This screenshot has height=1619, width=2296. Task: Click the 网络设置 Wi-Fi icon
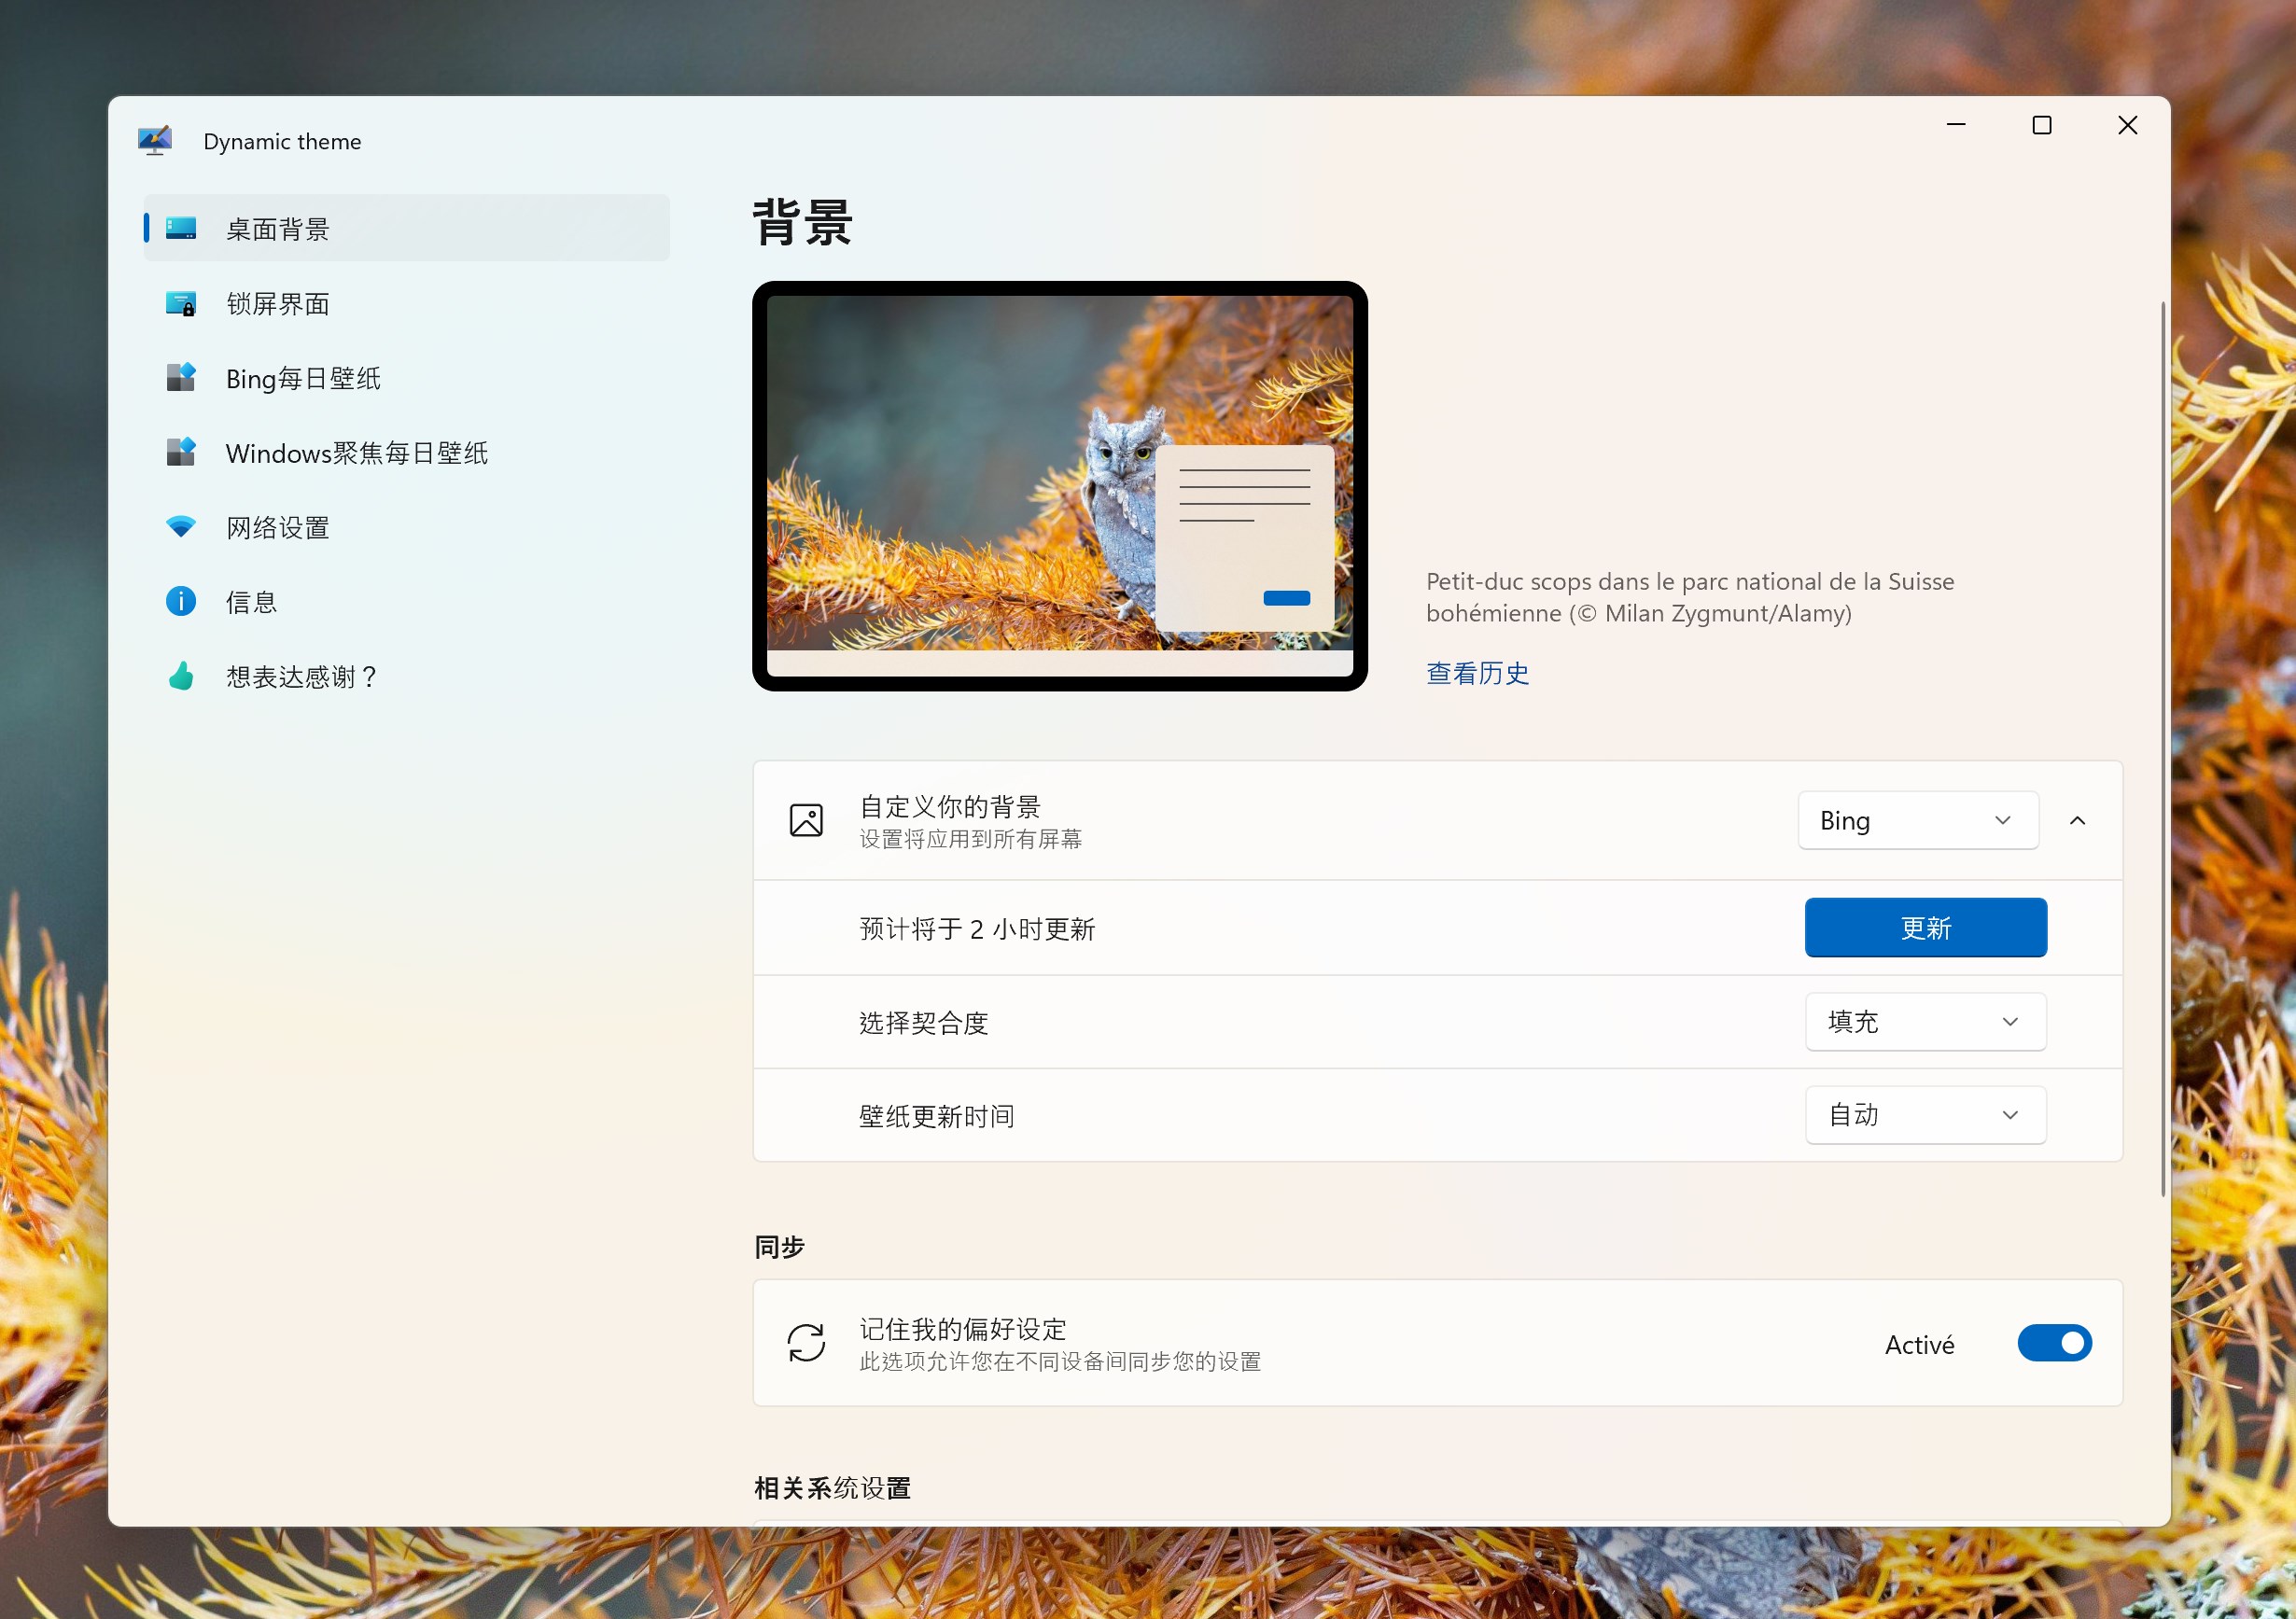181,527
